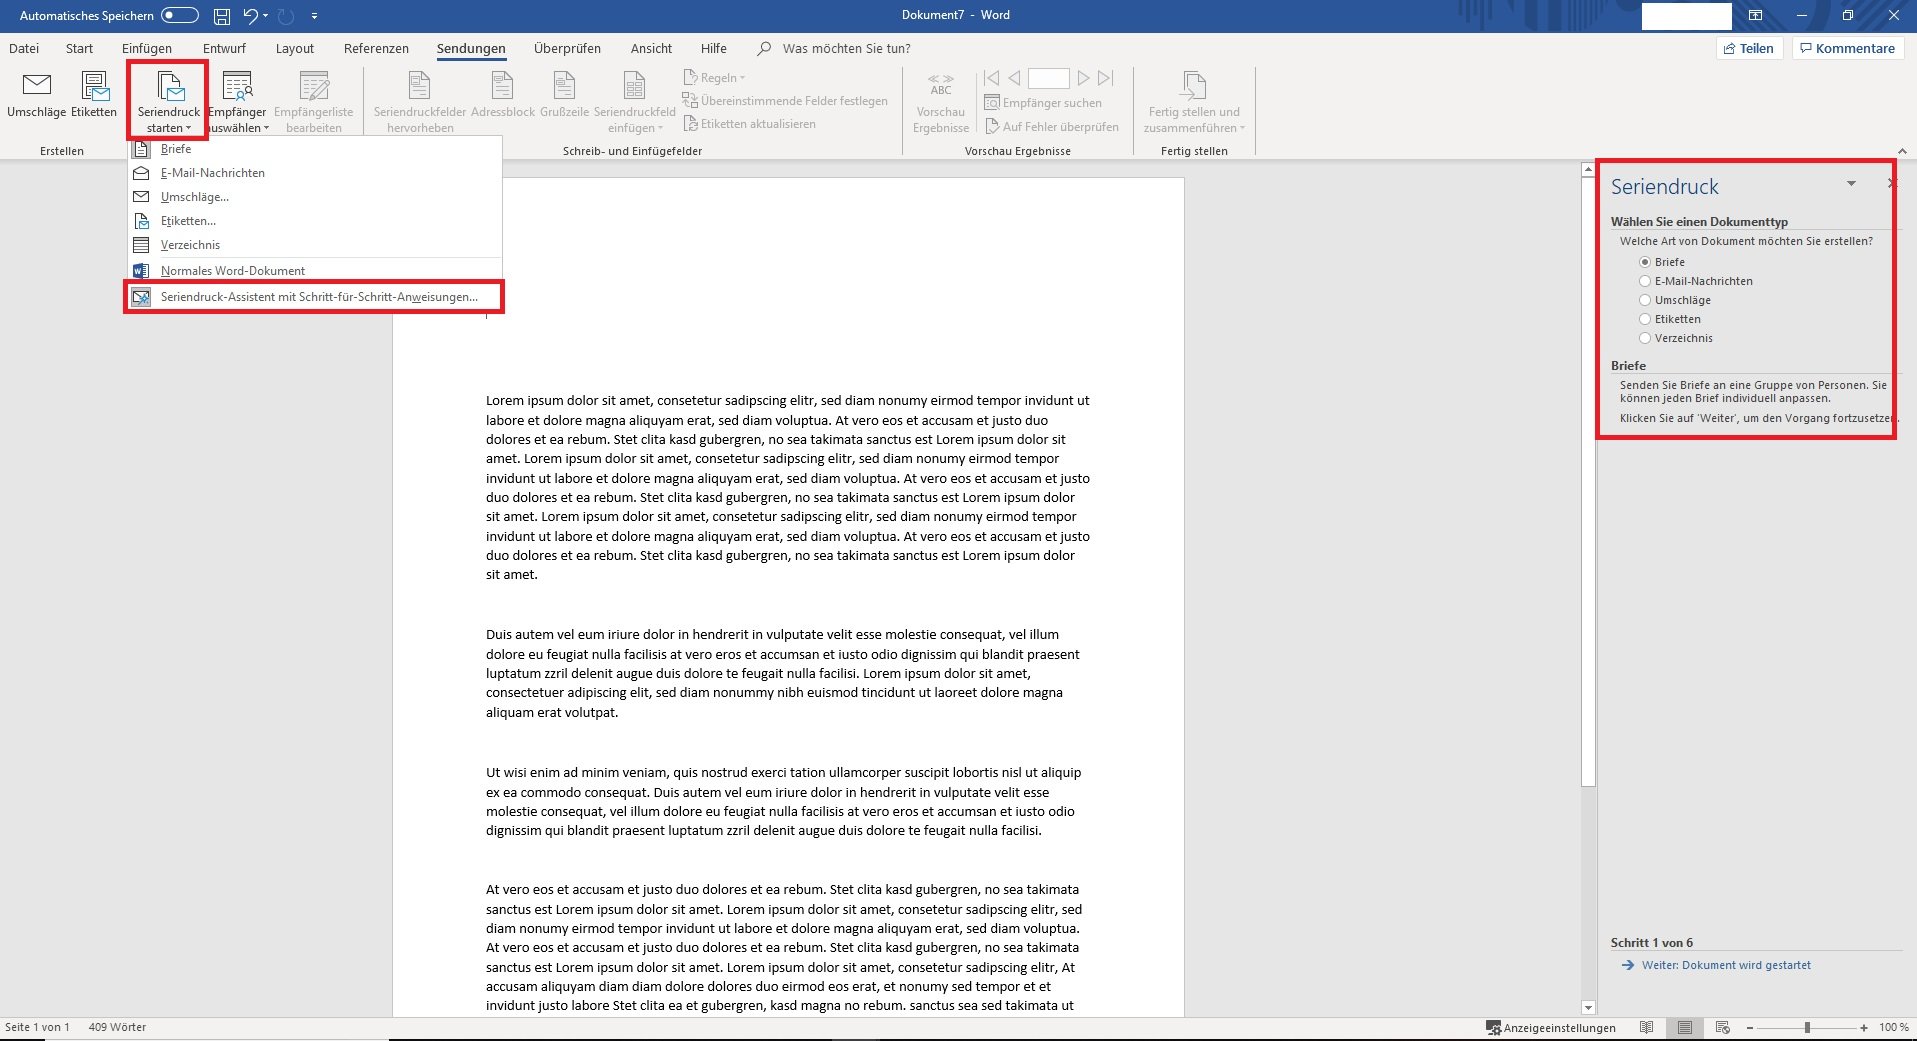Click the Seriendruck starten button
The height and width of the screenshot is (1041, 1917).
click(x=168, y=101)
